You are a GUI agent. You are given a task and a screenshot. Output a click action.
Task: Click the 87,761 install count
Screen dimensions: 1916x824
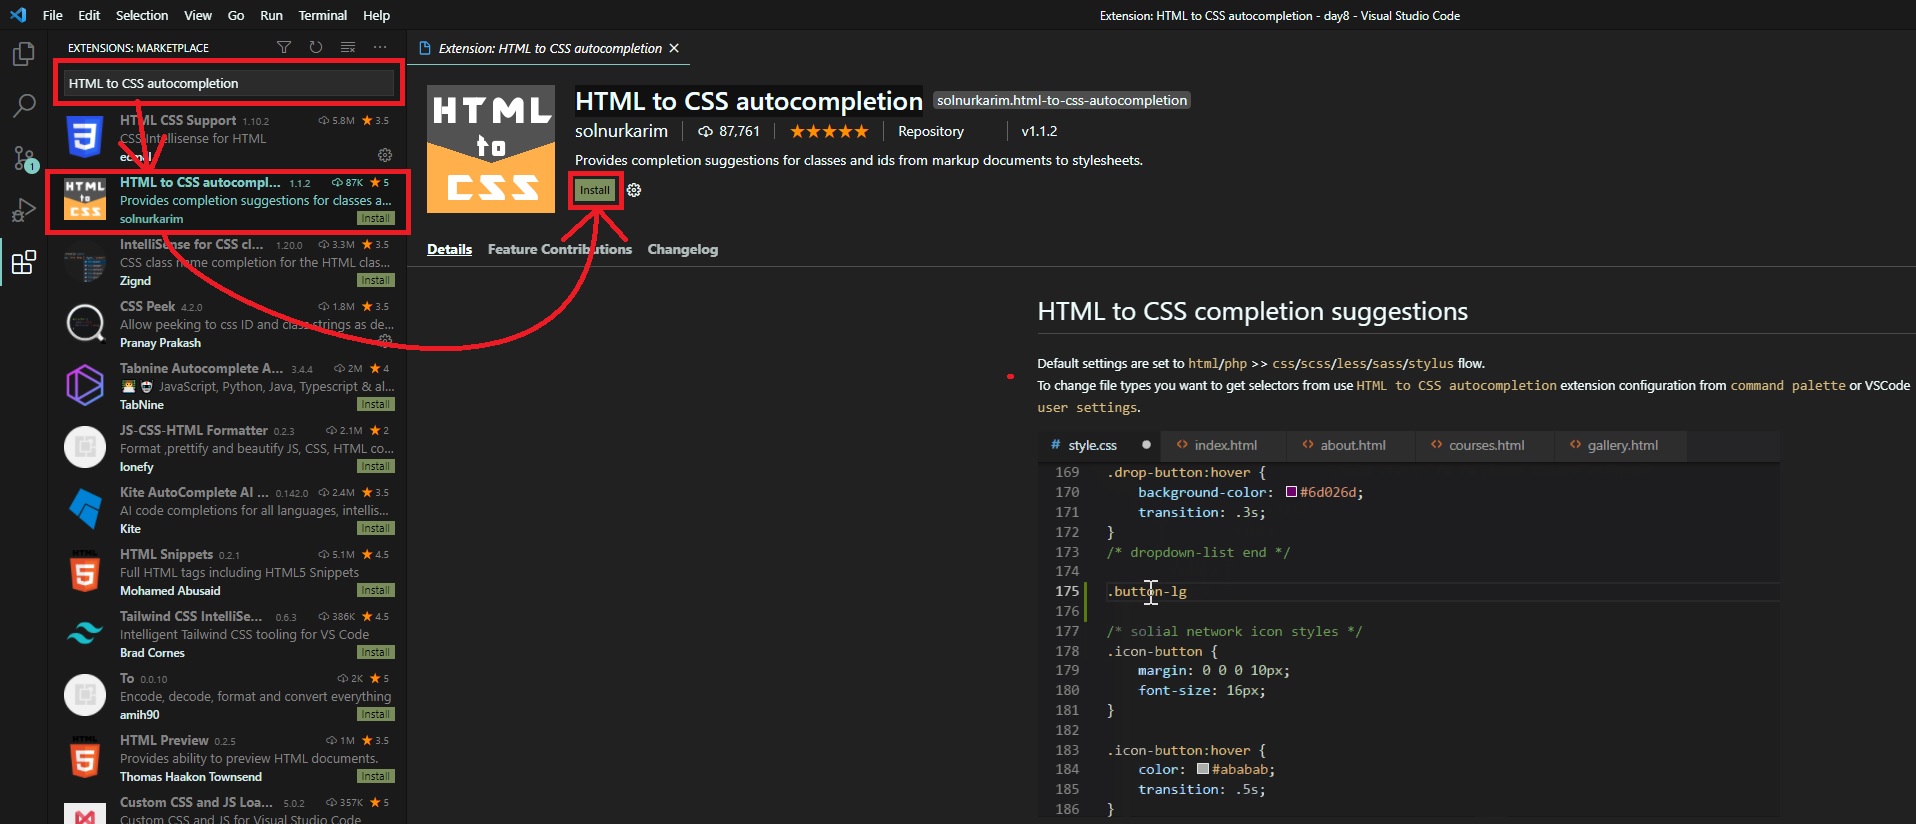click(x=729, y=131)
